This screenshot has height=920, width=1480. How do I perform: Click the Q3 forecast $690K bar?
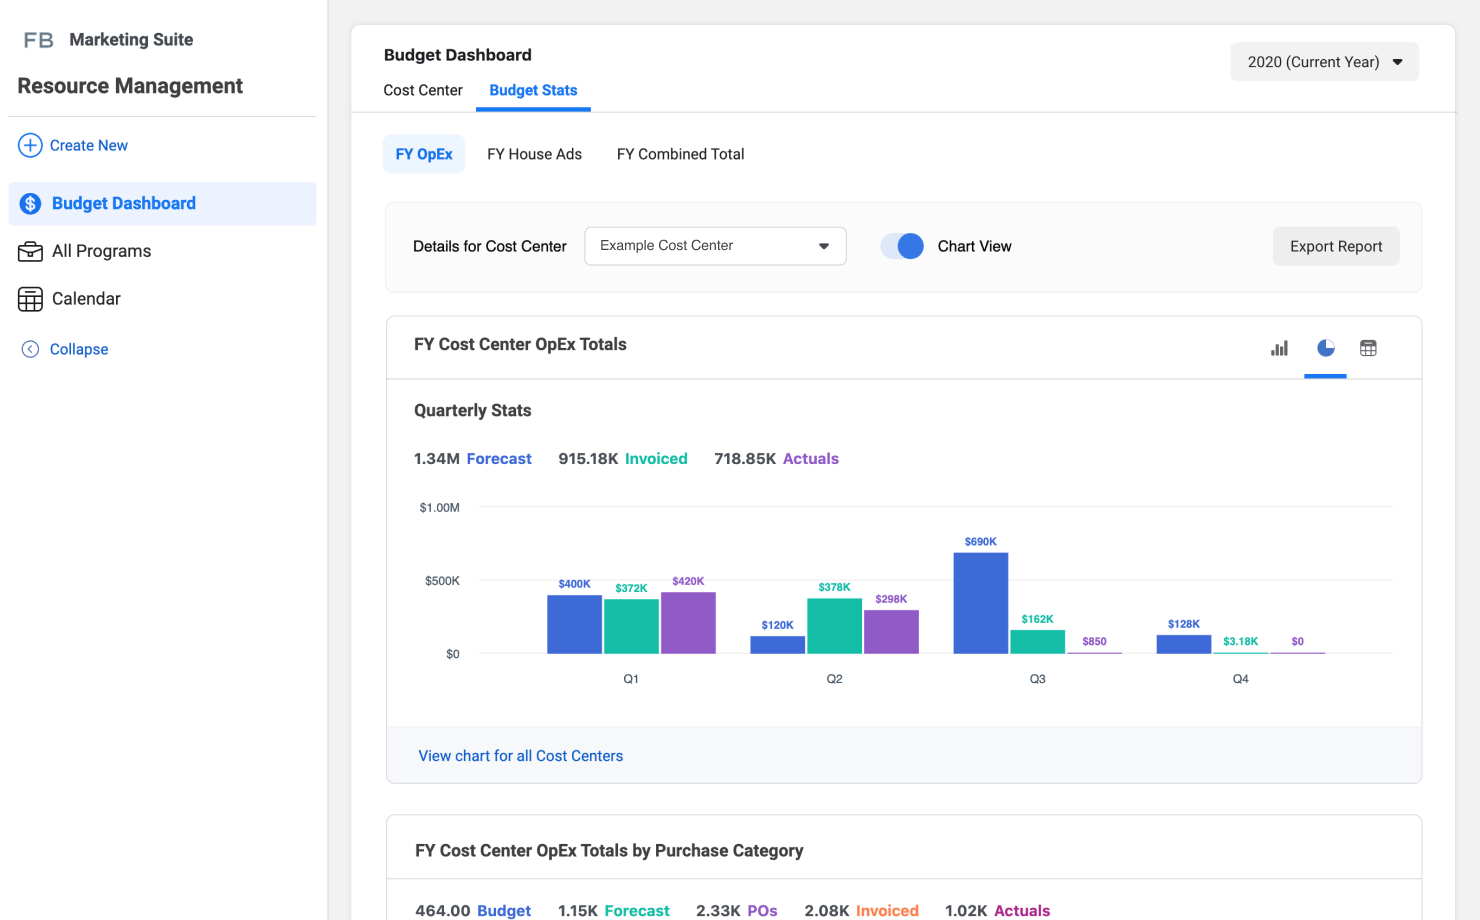980,603
